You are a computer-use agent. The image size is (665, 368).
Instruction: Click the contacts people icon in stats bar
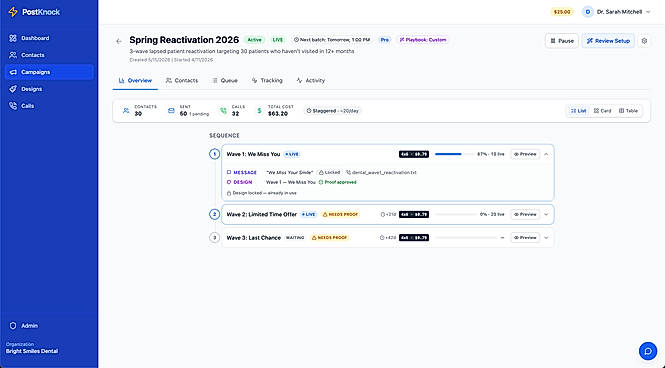coord(126,111)
